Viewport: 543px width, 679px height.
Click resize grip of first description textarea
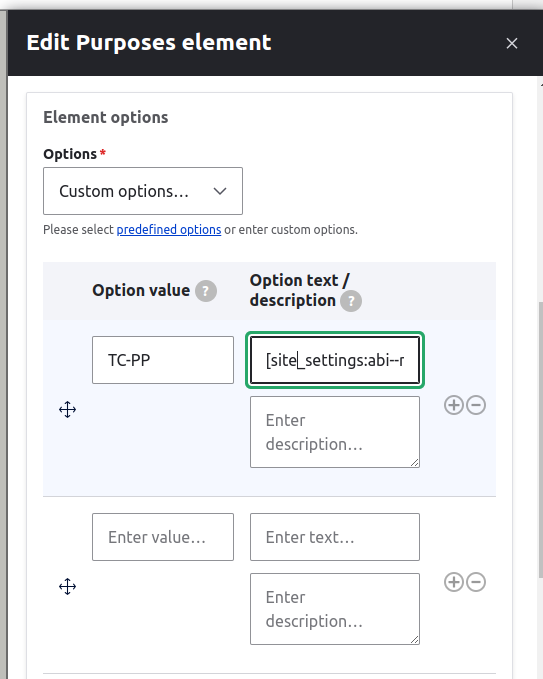414,462
